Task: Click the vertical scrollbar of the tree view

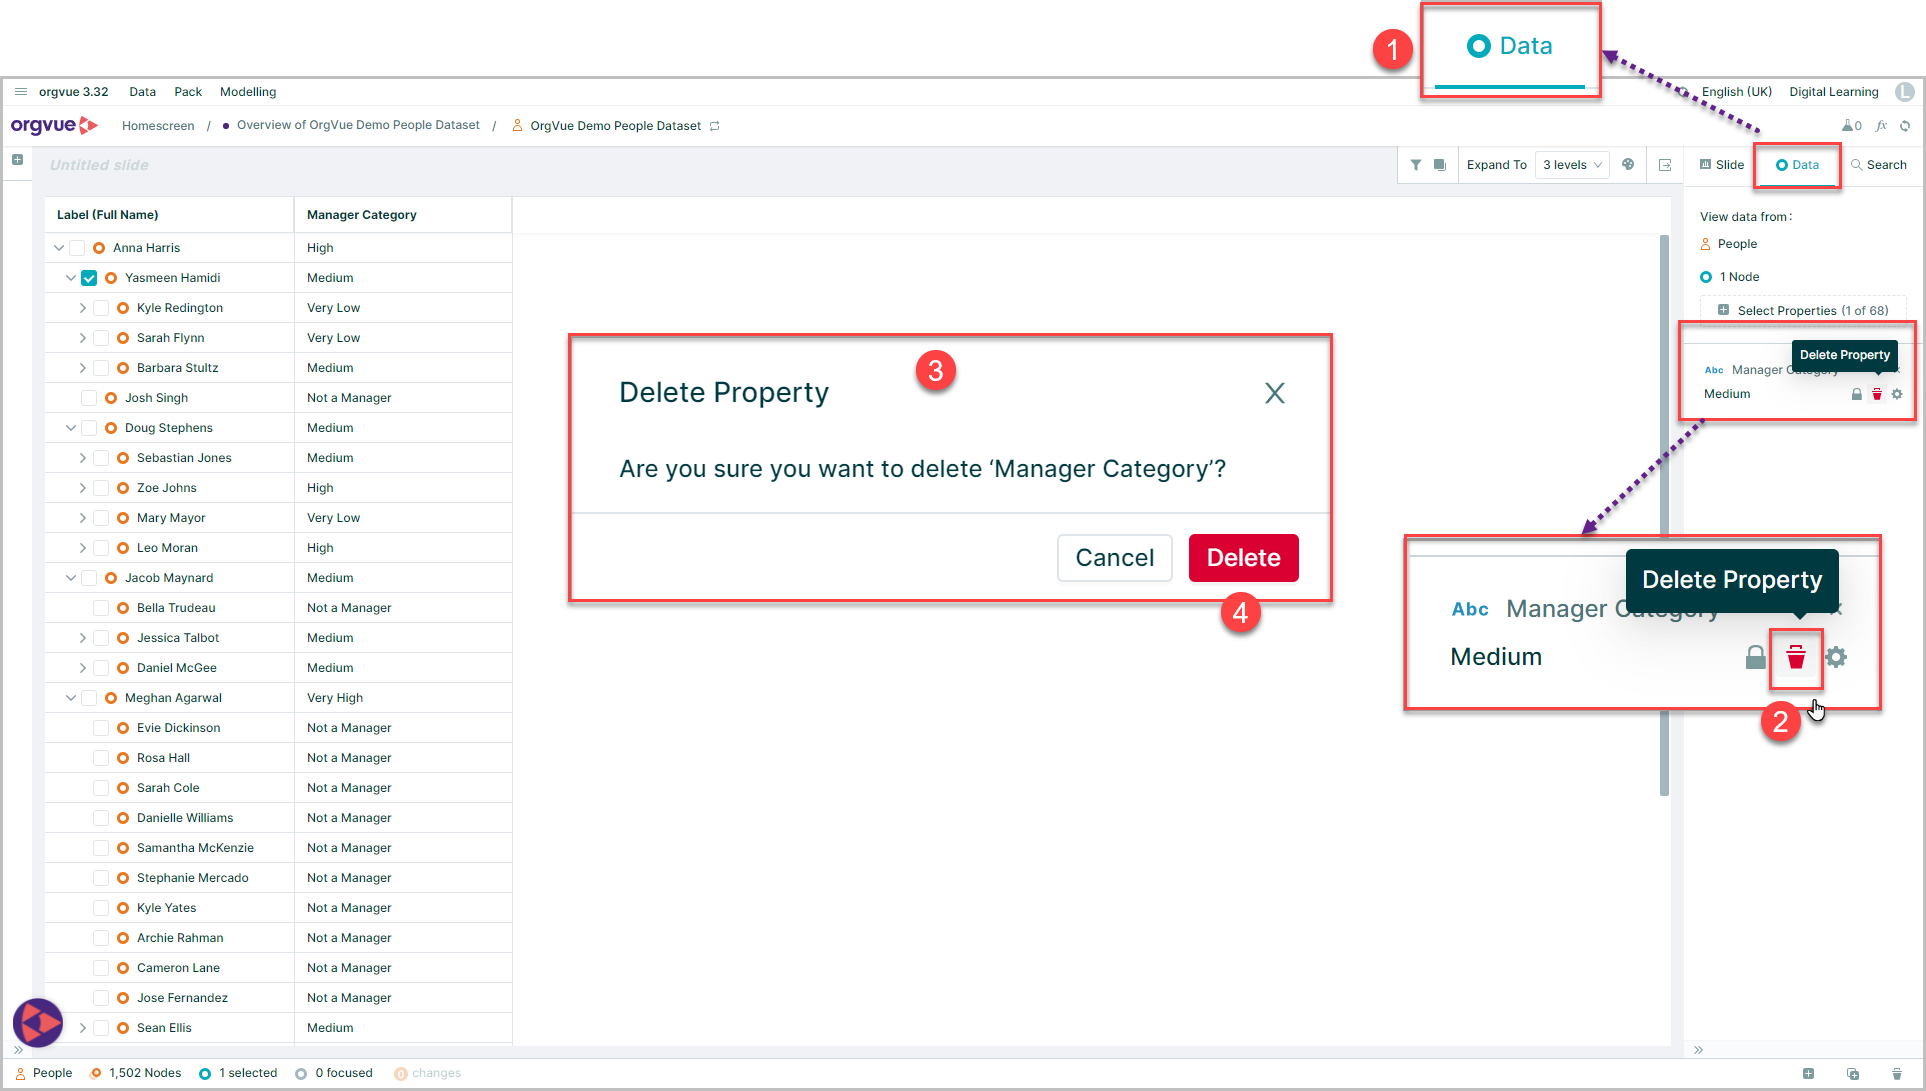Action: (1664, 515)
